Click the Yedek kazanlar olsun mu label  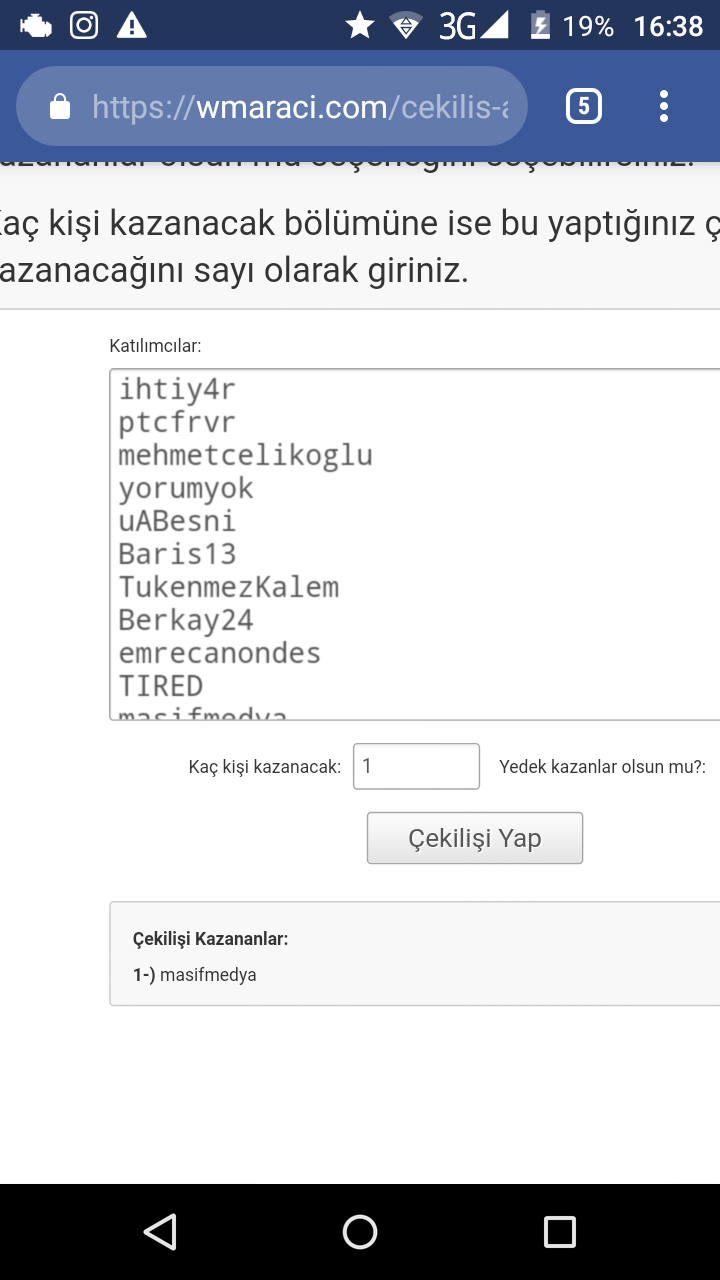(x=603, y=767)
